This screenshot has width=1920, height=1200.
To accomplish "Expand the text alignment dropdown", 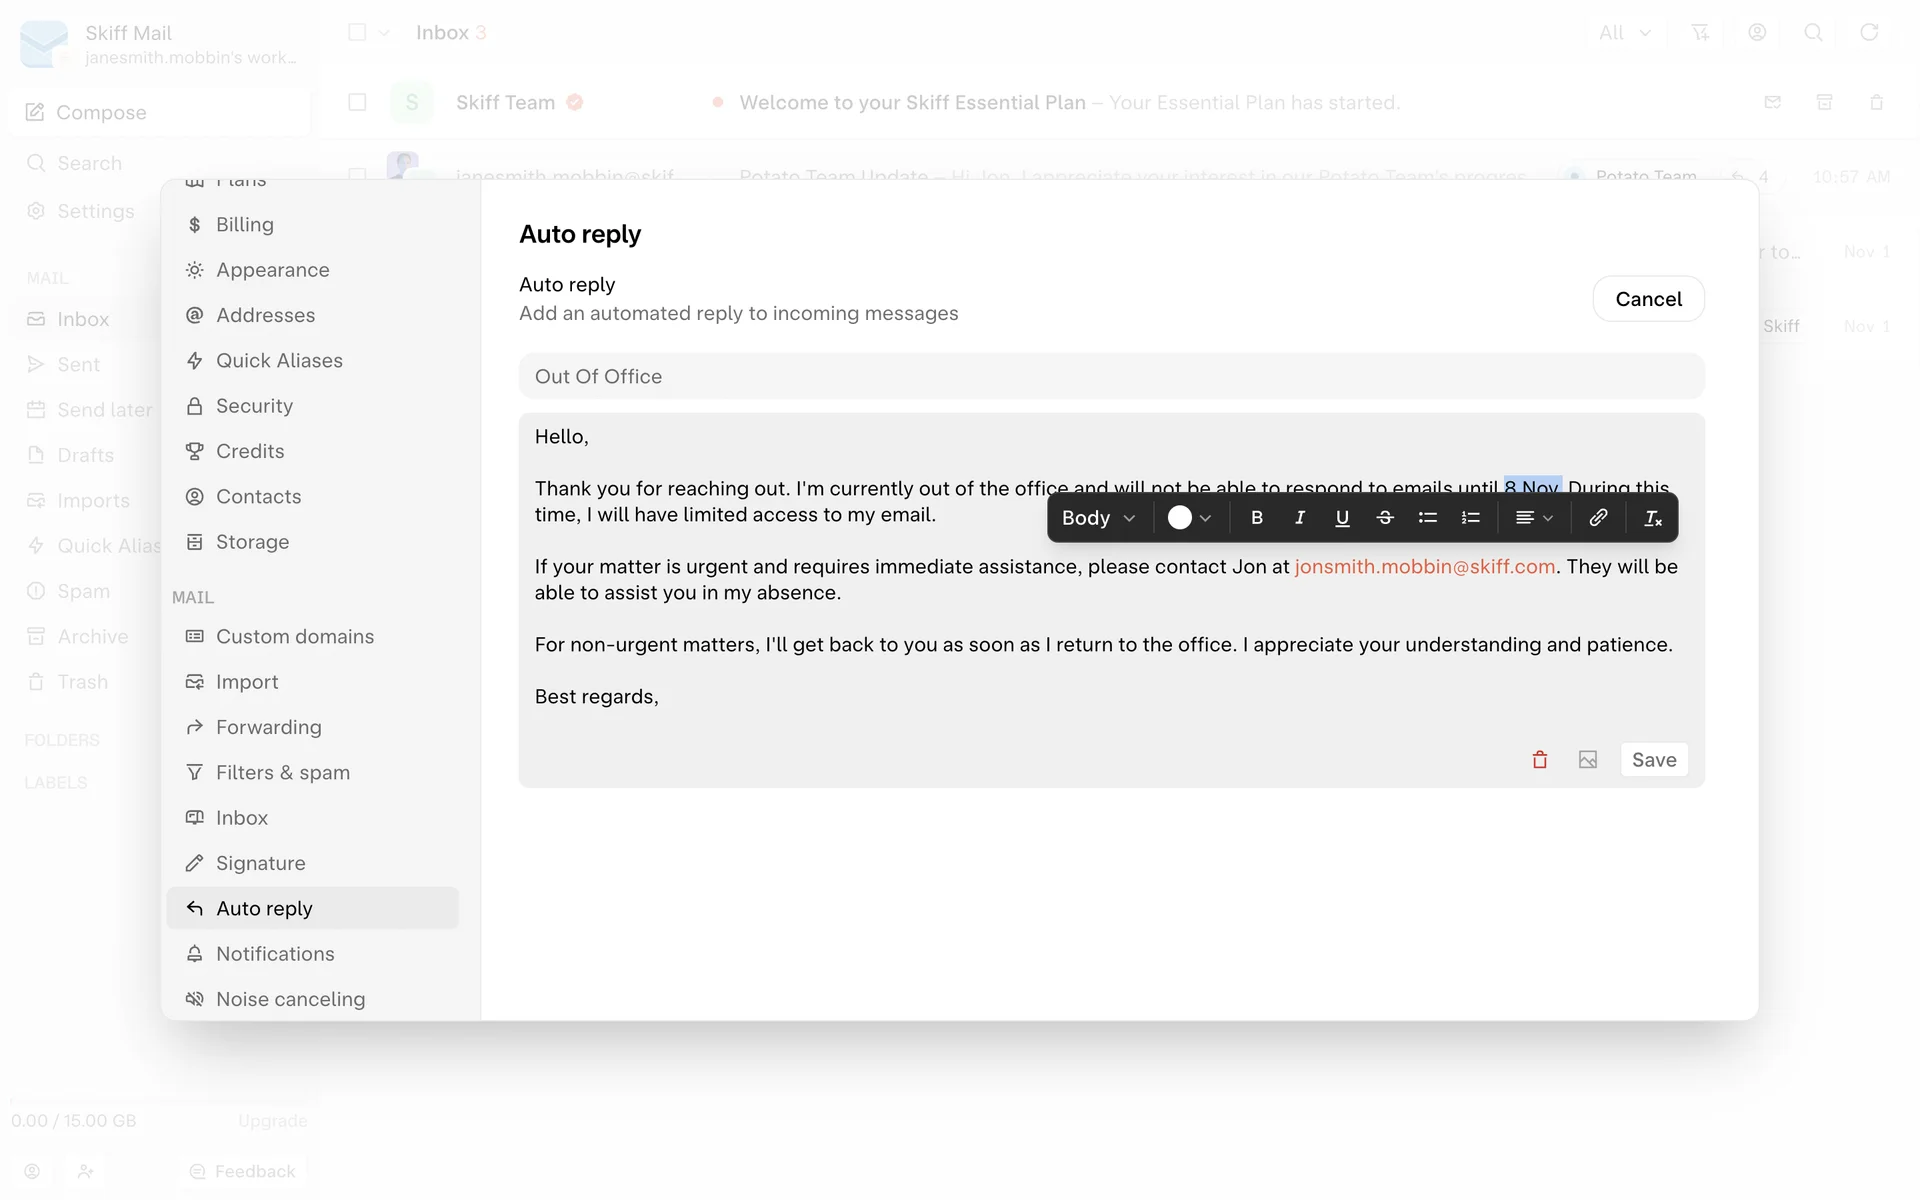I will [1533, 518].
